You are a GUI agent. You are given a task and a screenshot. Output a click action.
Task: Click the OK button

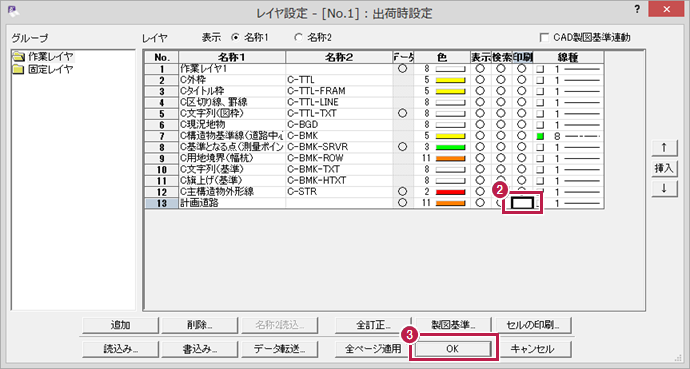click(x=453, y=349)
